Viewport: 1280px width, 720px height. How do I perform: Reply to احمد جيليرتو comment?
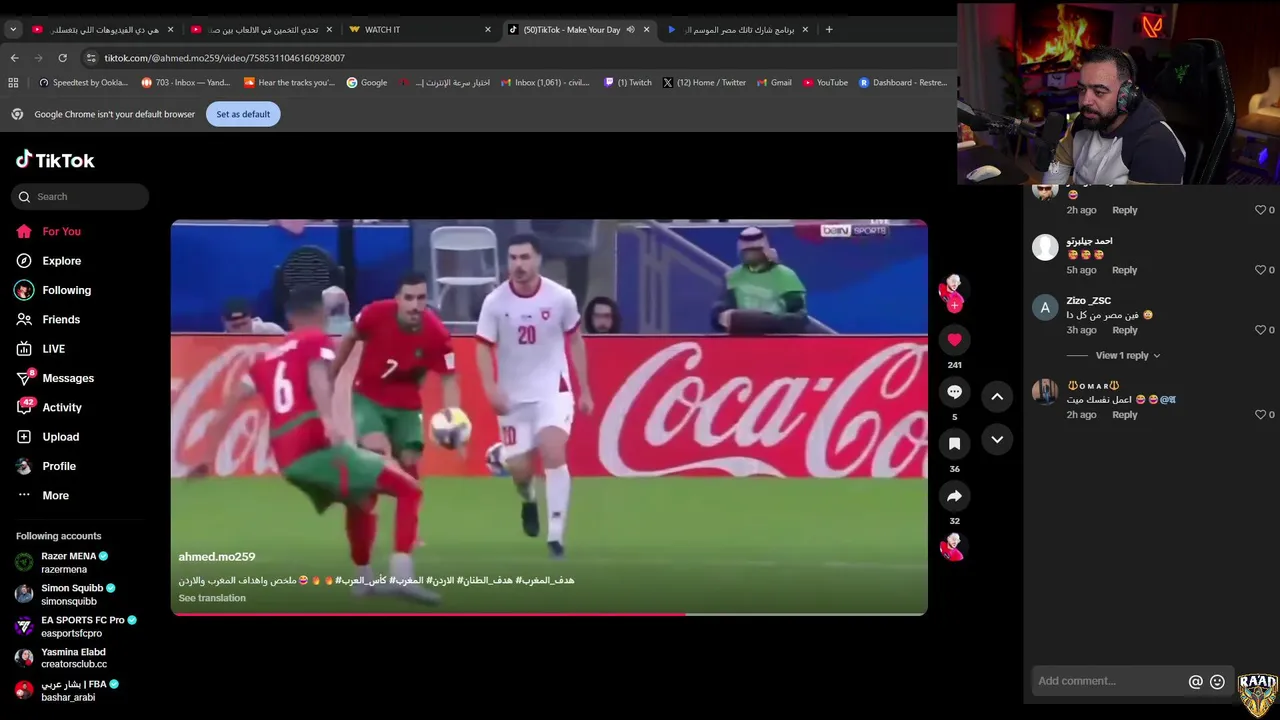1125,270
